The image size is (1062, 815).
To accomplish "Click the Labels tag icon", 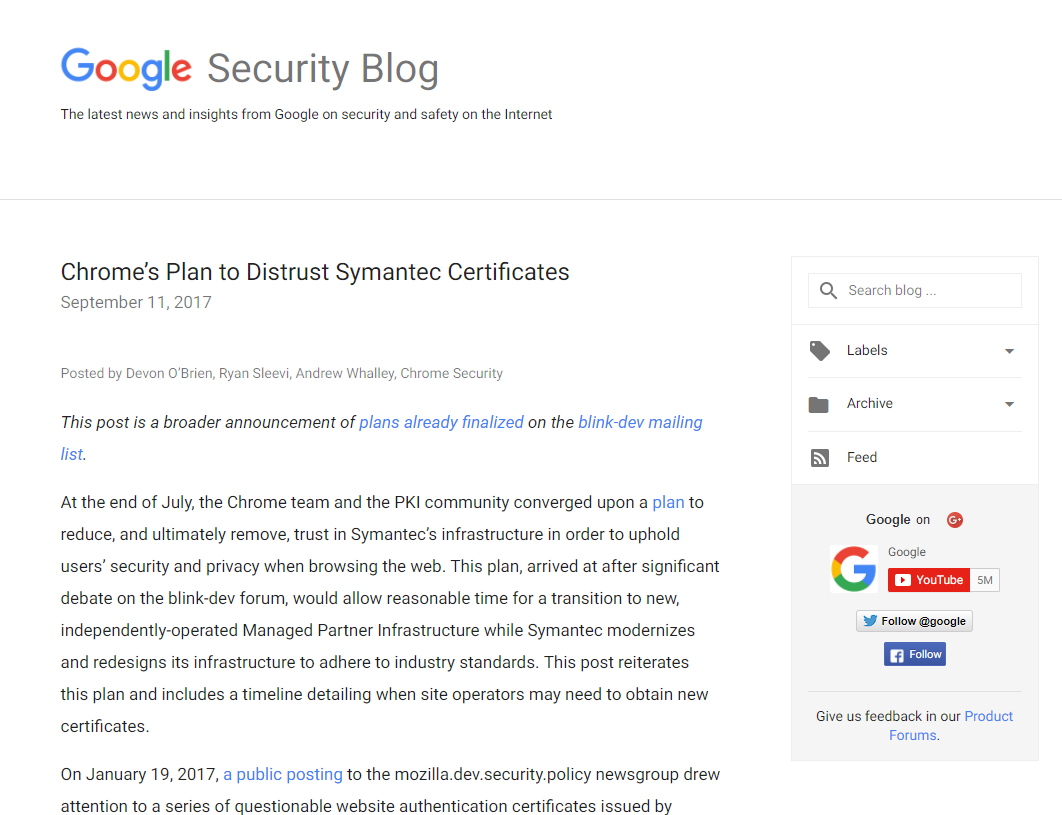I will pyautogui.click(x=820, y=351).
